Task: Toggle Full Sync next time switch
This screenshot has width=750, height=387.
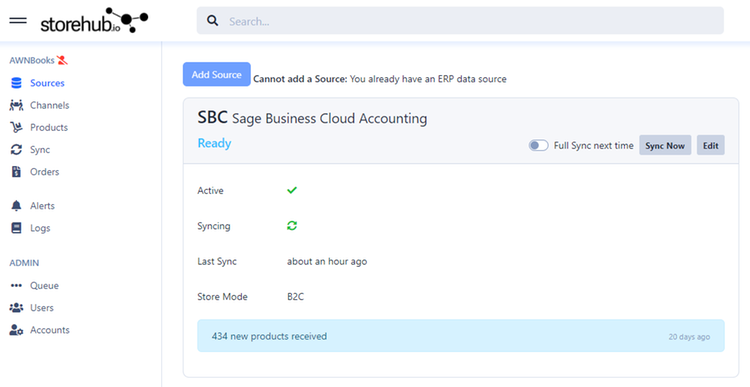Action: click(x=538, y=145)
